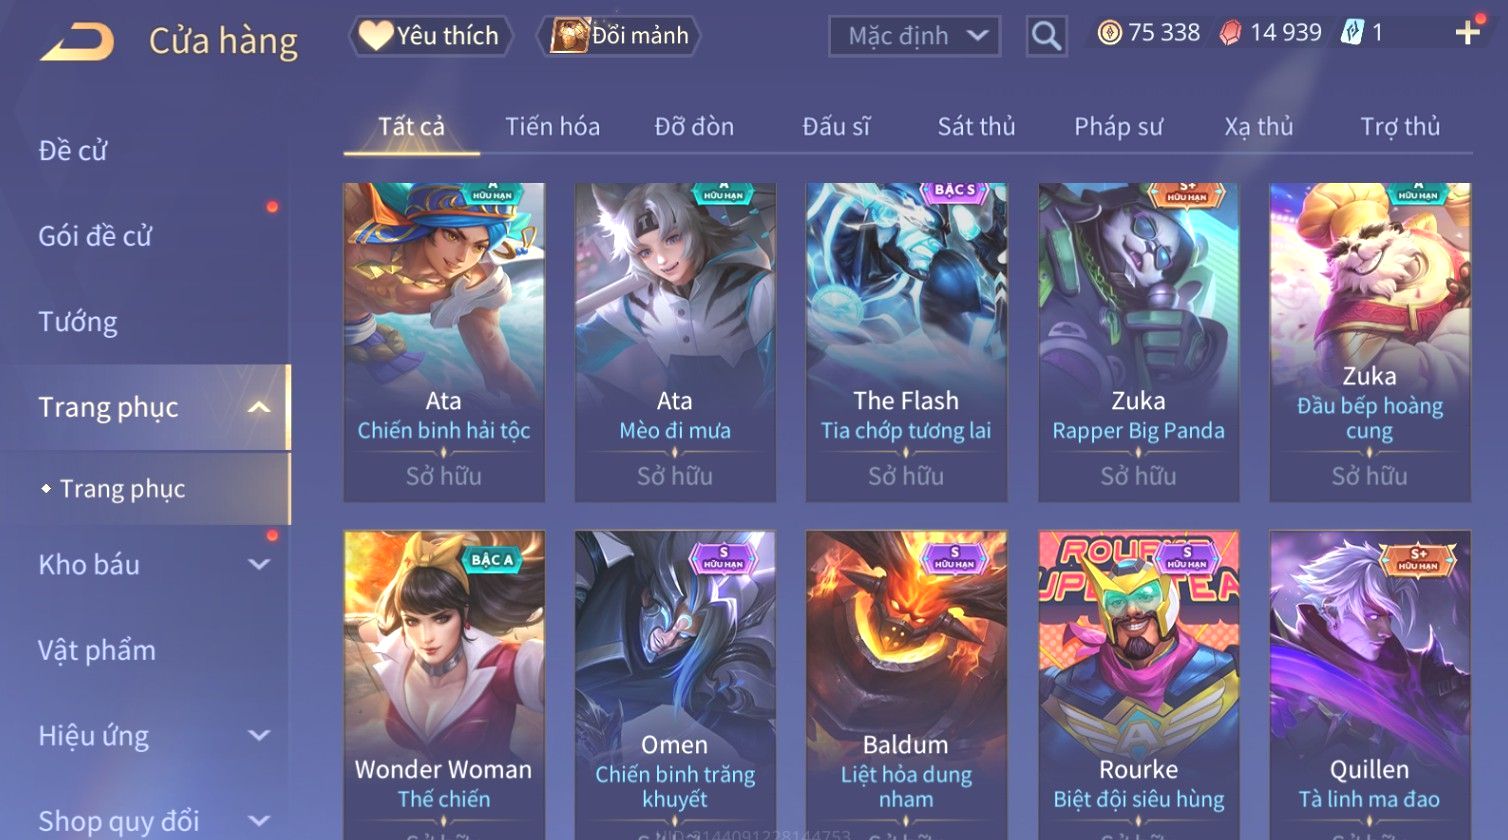Select the Pháp sư tab
Screen dimensions: 1508x840
click(x=1118, y=127)
